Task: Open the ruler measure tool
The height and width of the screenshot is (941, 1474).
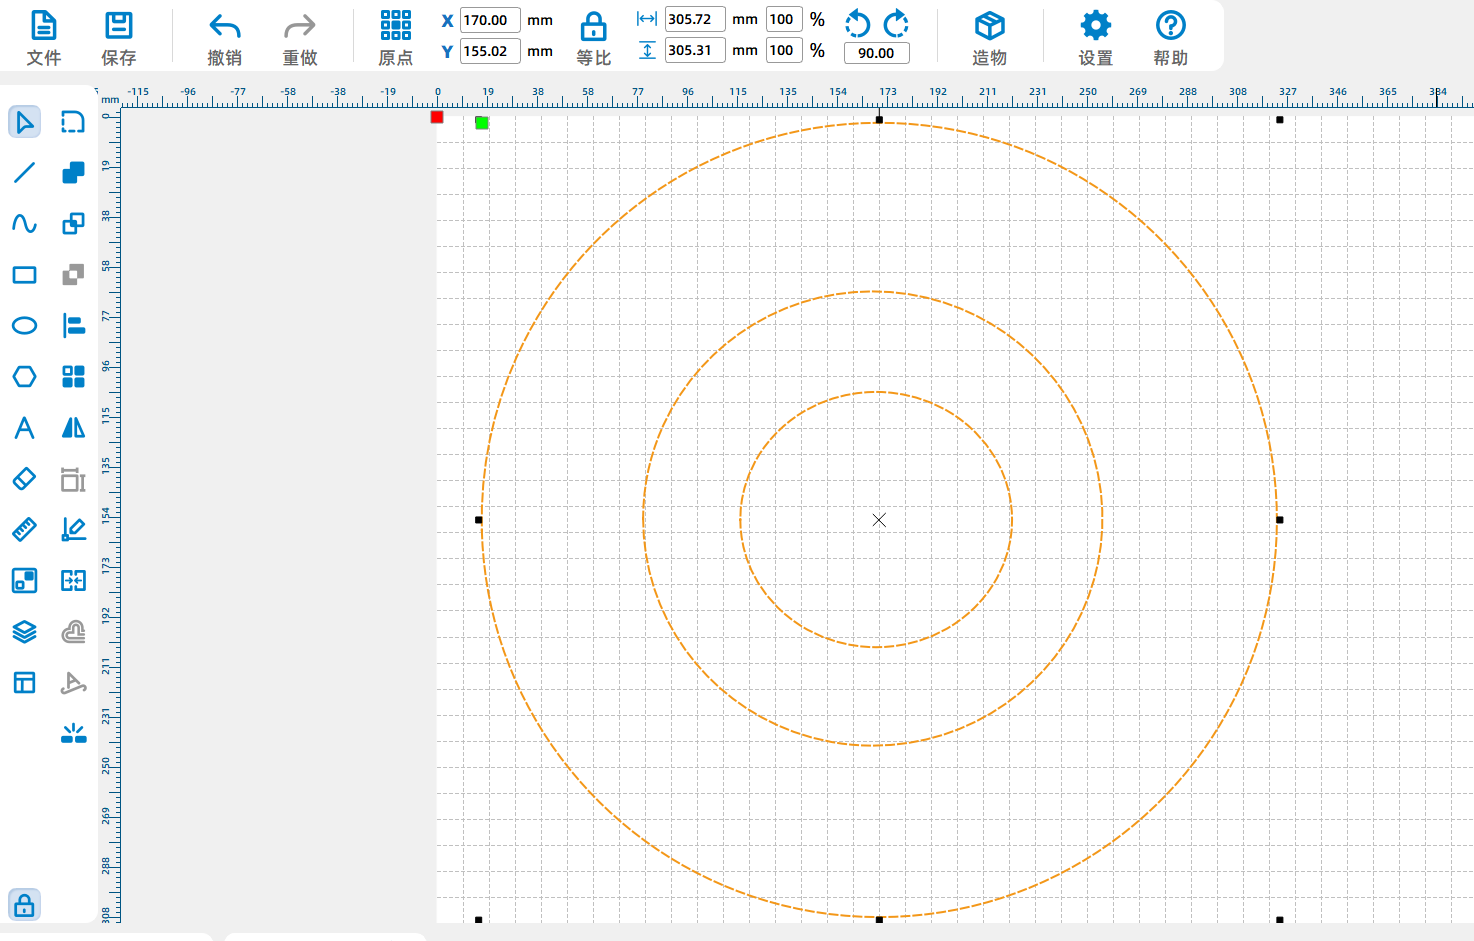Action: [24, 529]
